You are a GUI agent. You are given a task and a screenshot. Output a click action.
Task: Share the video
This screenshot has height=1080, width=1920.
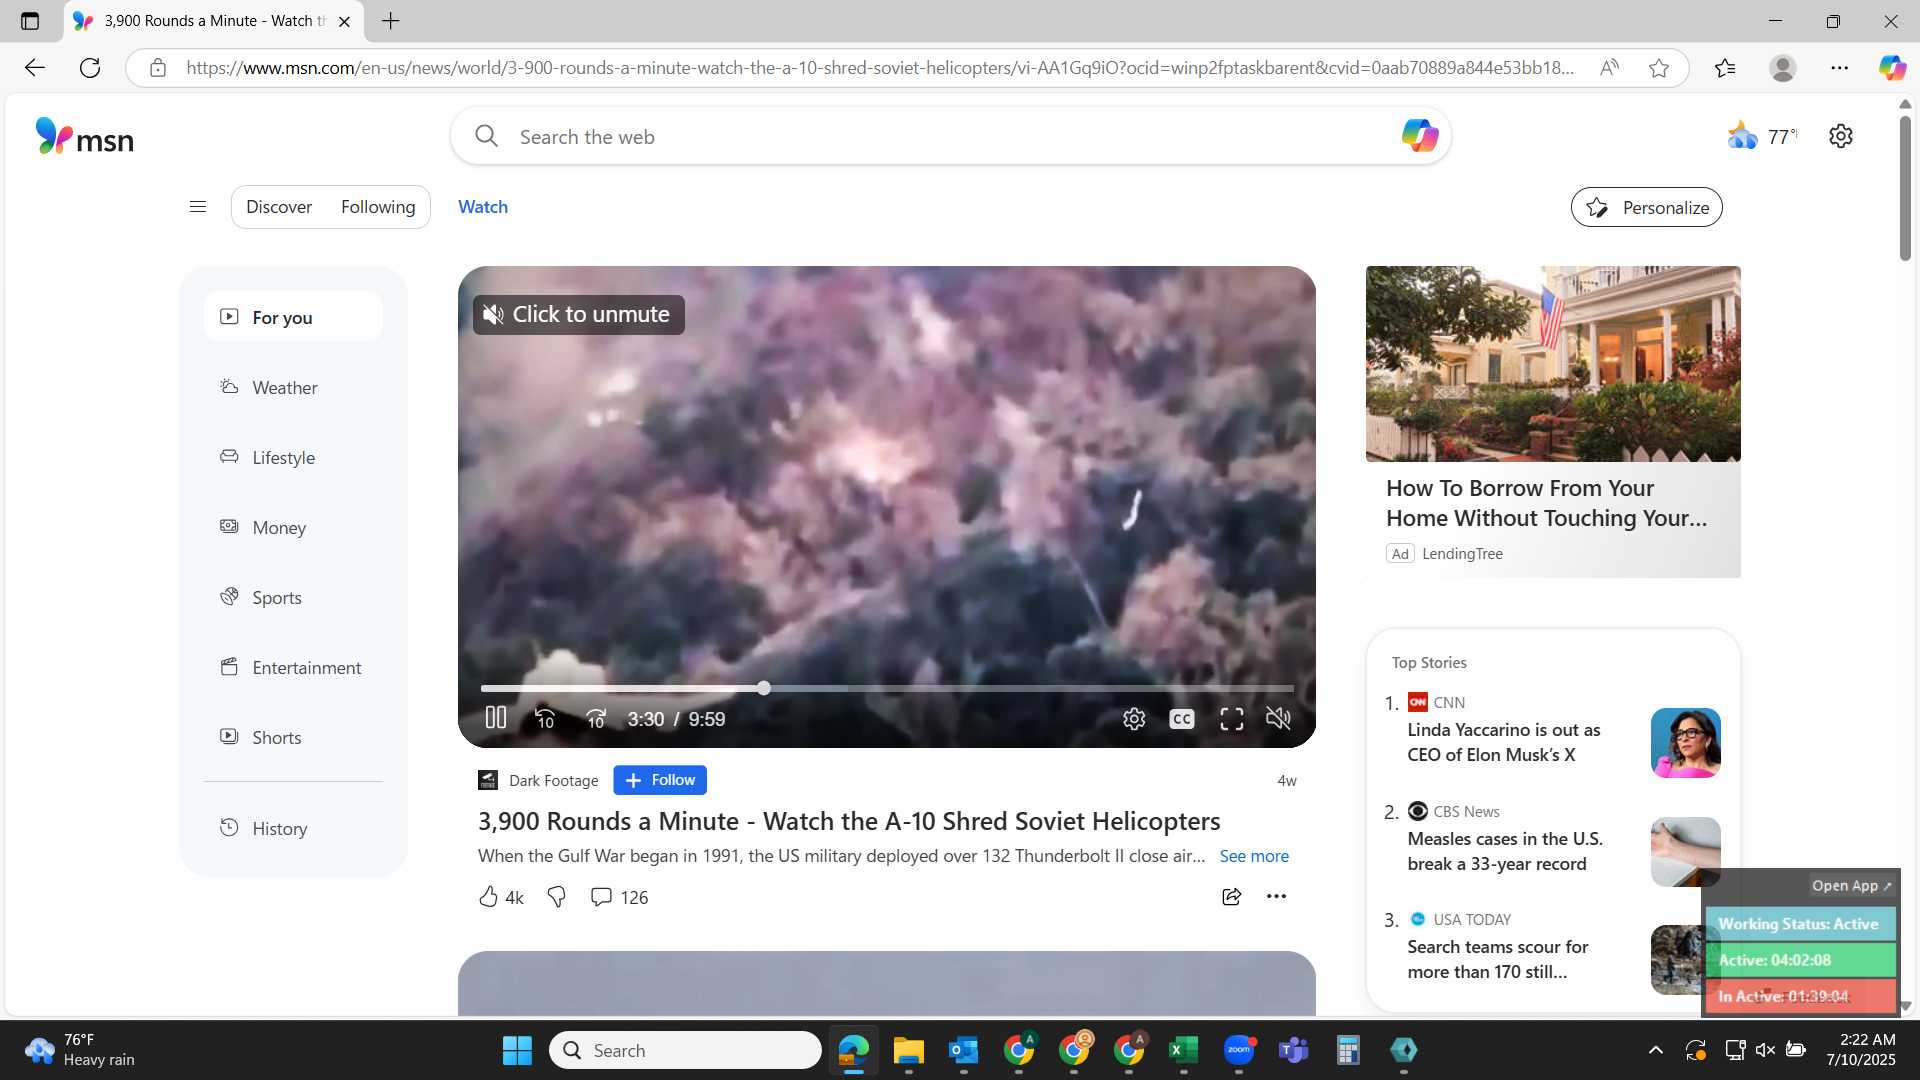coord(1232,897)
